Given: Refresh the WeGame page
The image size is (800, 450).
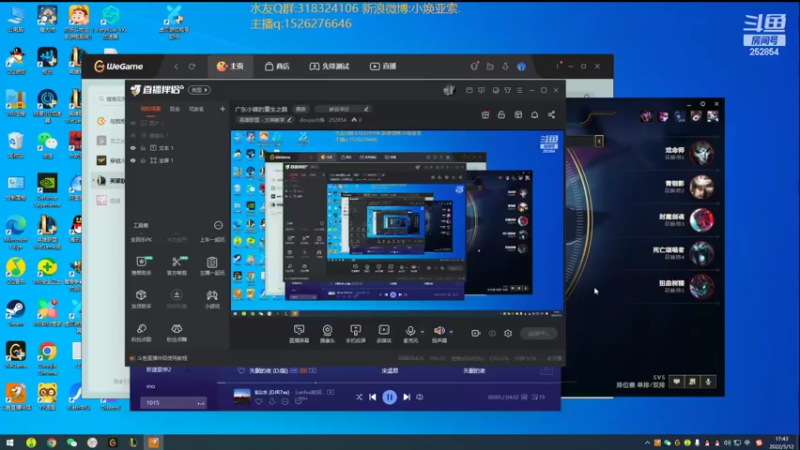Looking at the screenshot, I should (192, 66).
